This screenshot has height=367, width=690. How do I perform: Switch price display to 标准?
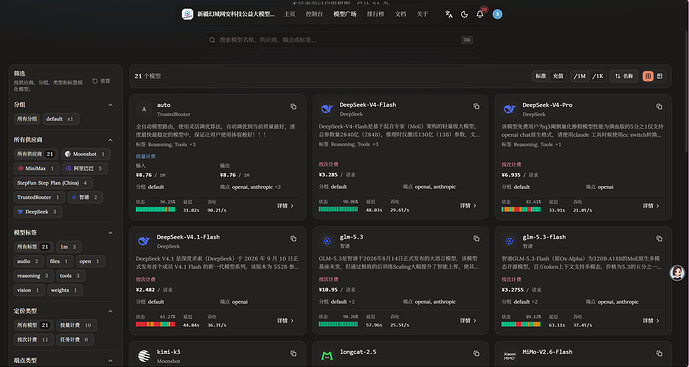pos(540,76)
